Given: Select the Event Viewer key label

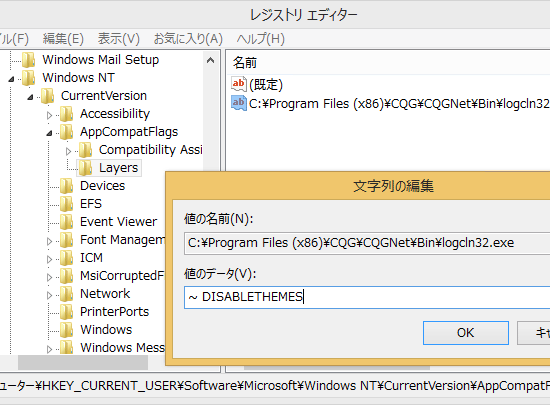Looking at the screenshot, I should click(119, 222).
